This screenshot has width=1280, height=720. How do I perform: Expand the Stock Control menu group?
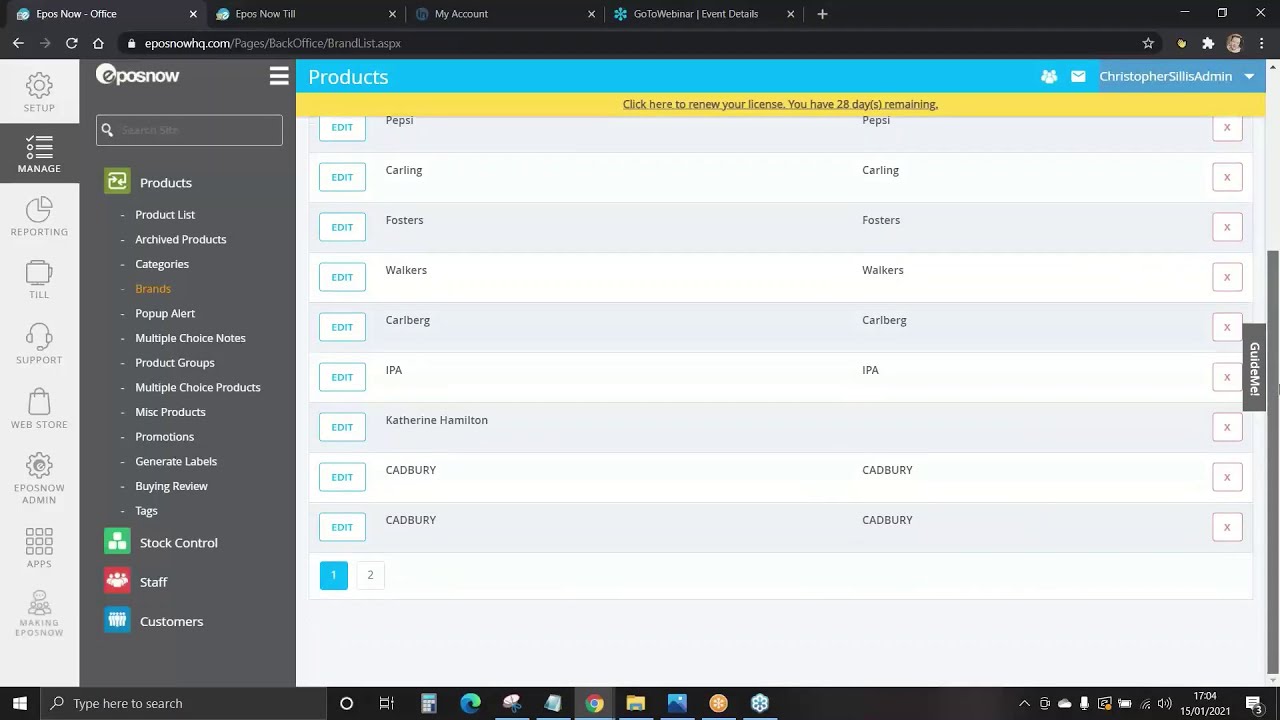[178, 543]
